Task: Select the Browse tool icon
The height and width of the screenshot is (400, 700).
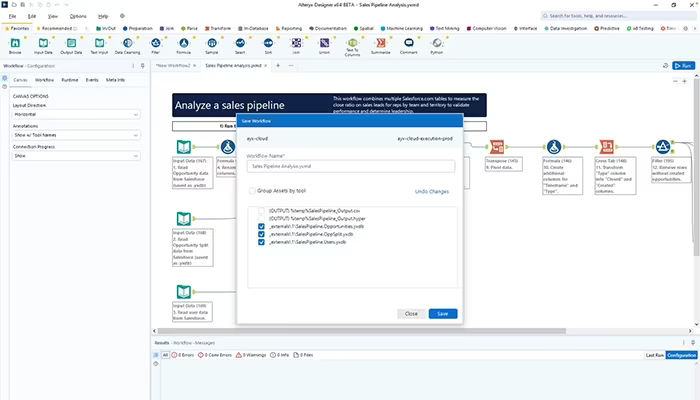Action: (x=15, y=43)
